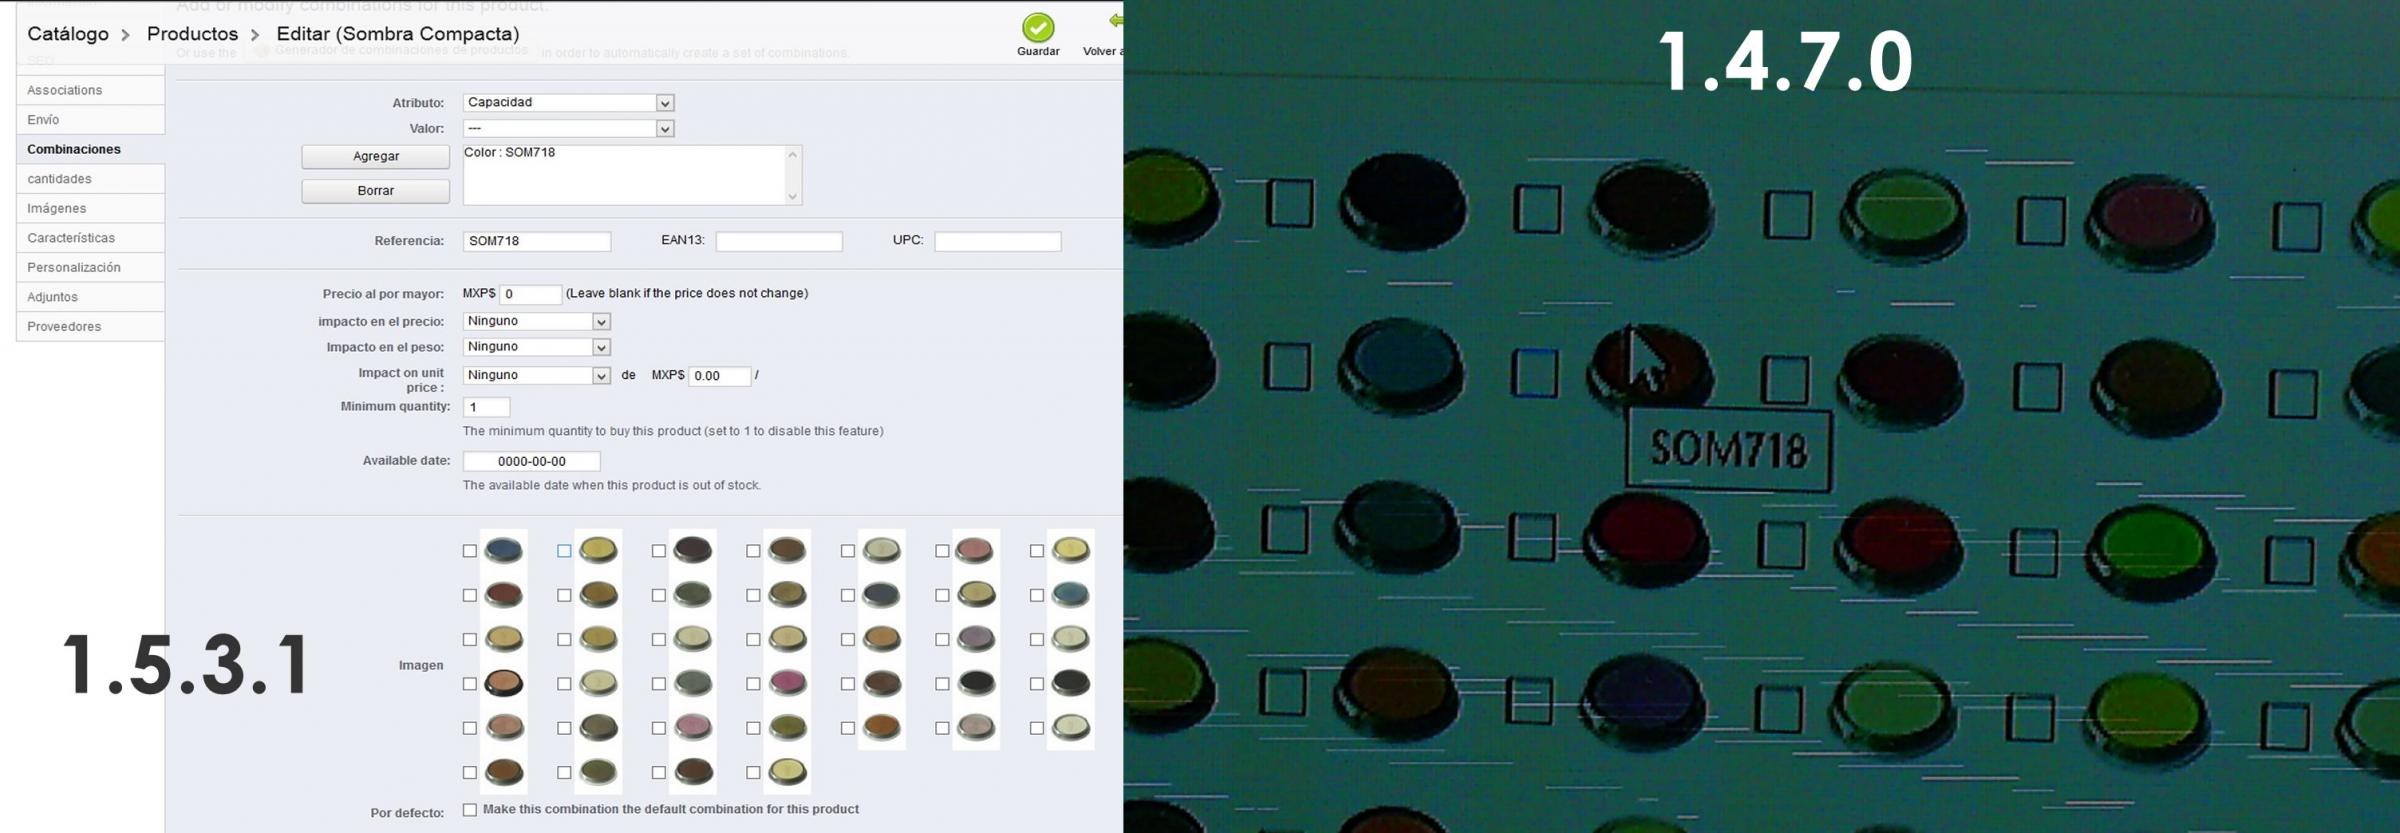In the 1.4.7.0 photo, click the swatch under the cursor

(x=1650, y=367)
